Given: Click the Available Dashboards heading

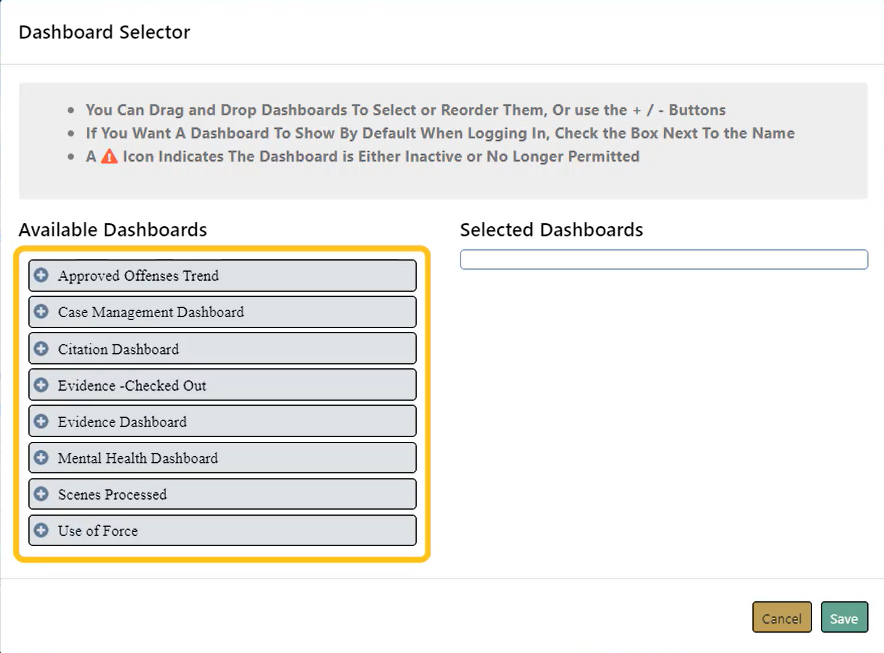Looking at the screenshot, I should click(113, 230).
